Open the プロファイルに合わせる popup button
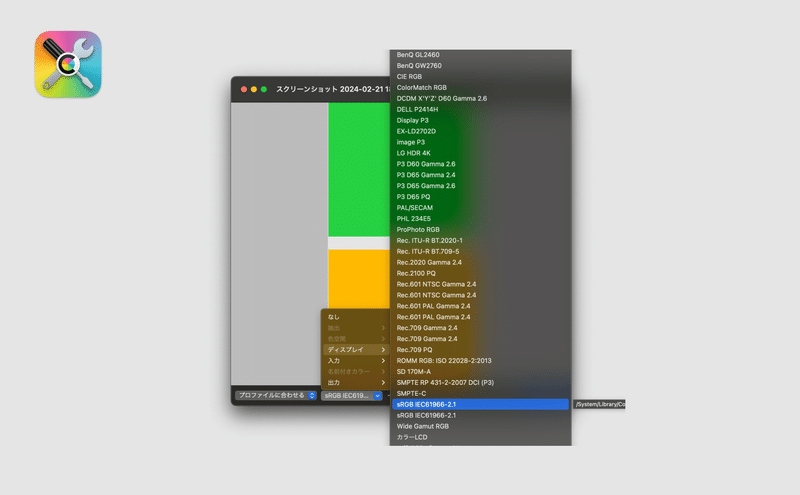Image resolution: width=800 pixels, height=495 pixels. [x=276, y=395]
